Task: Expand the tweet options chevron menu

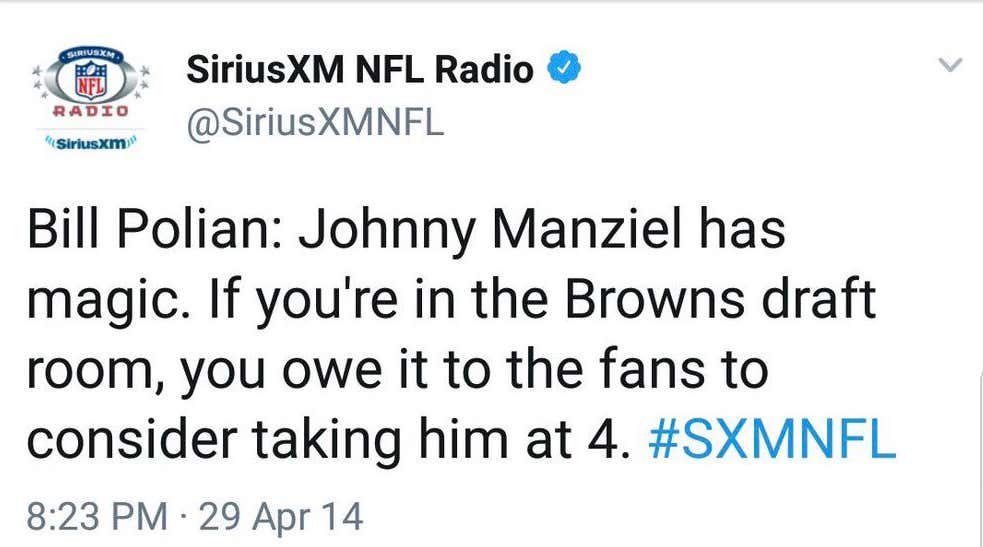Action: 950,65
